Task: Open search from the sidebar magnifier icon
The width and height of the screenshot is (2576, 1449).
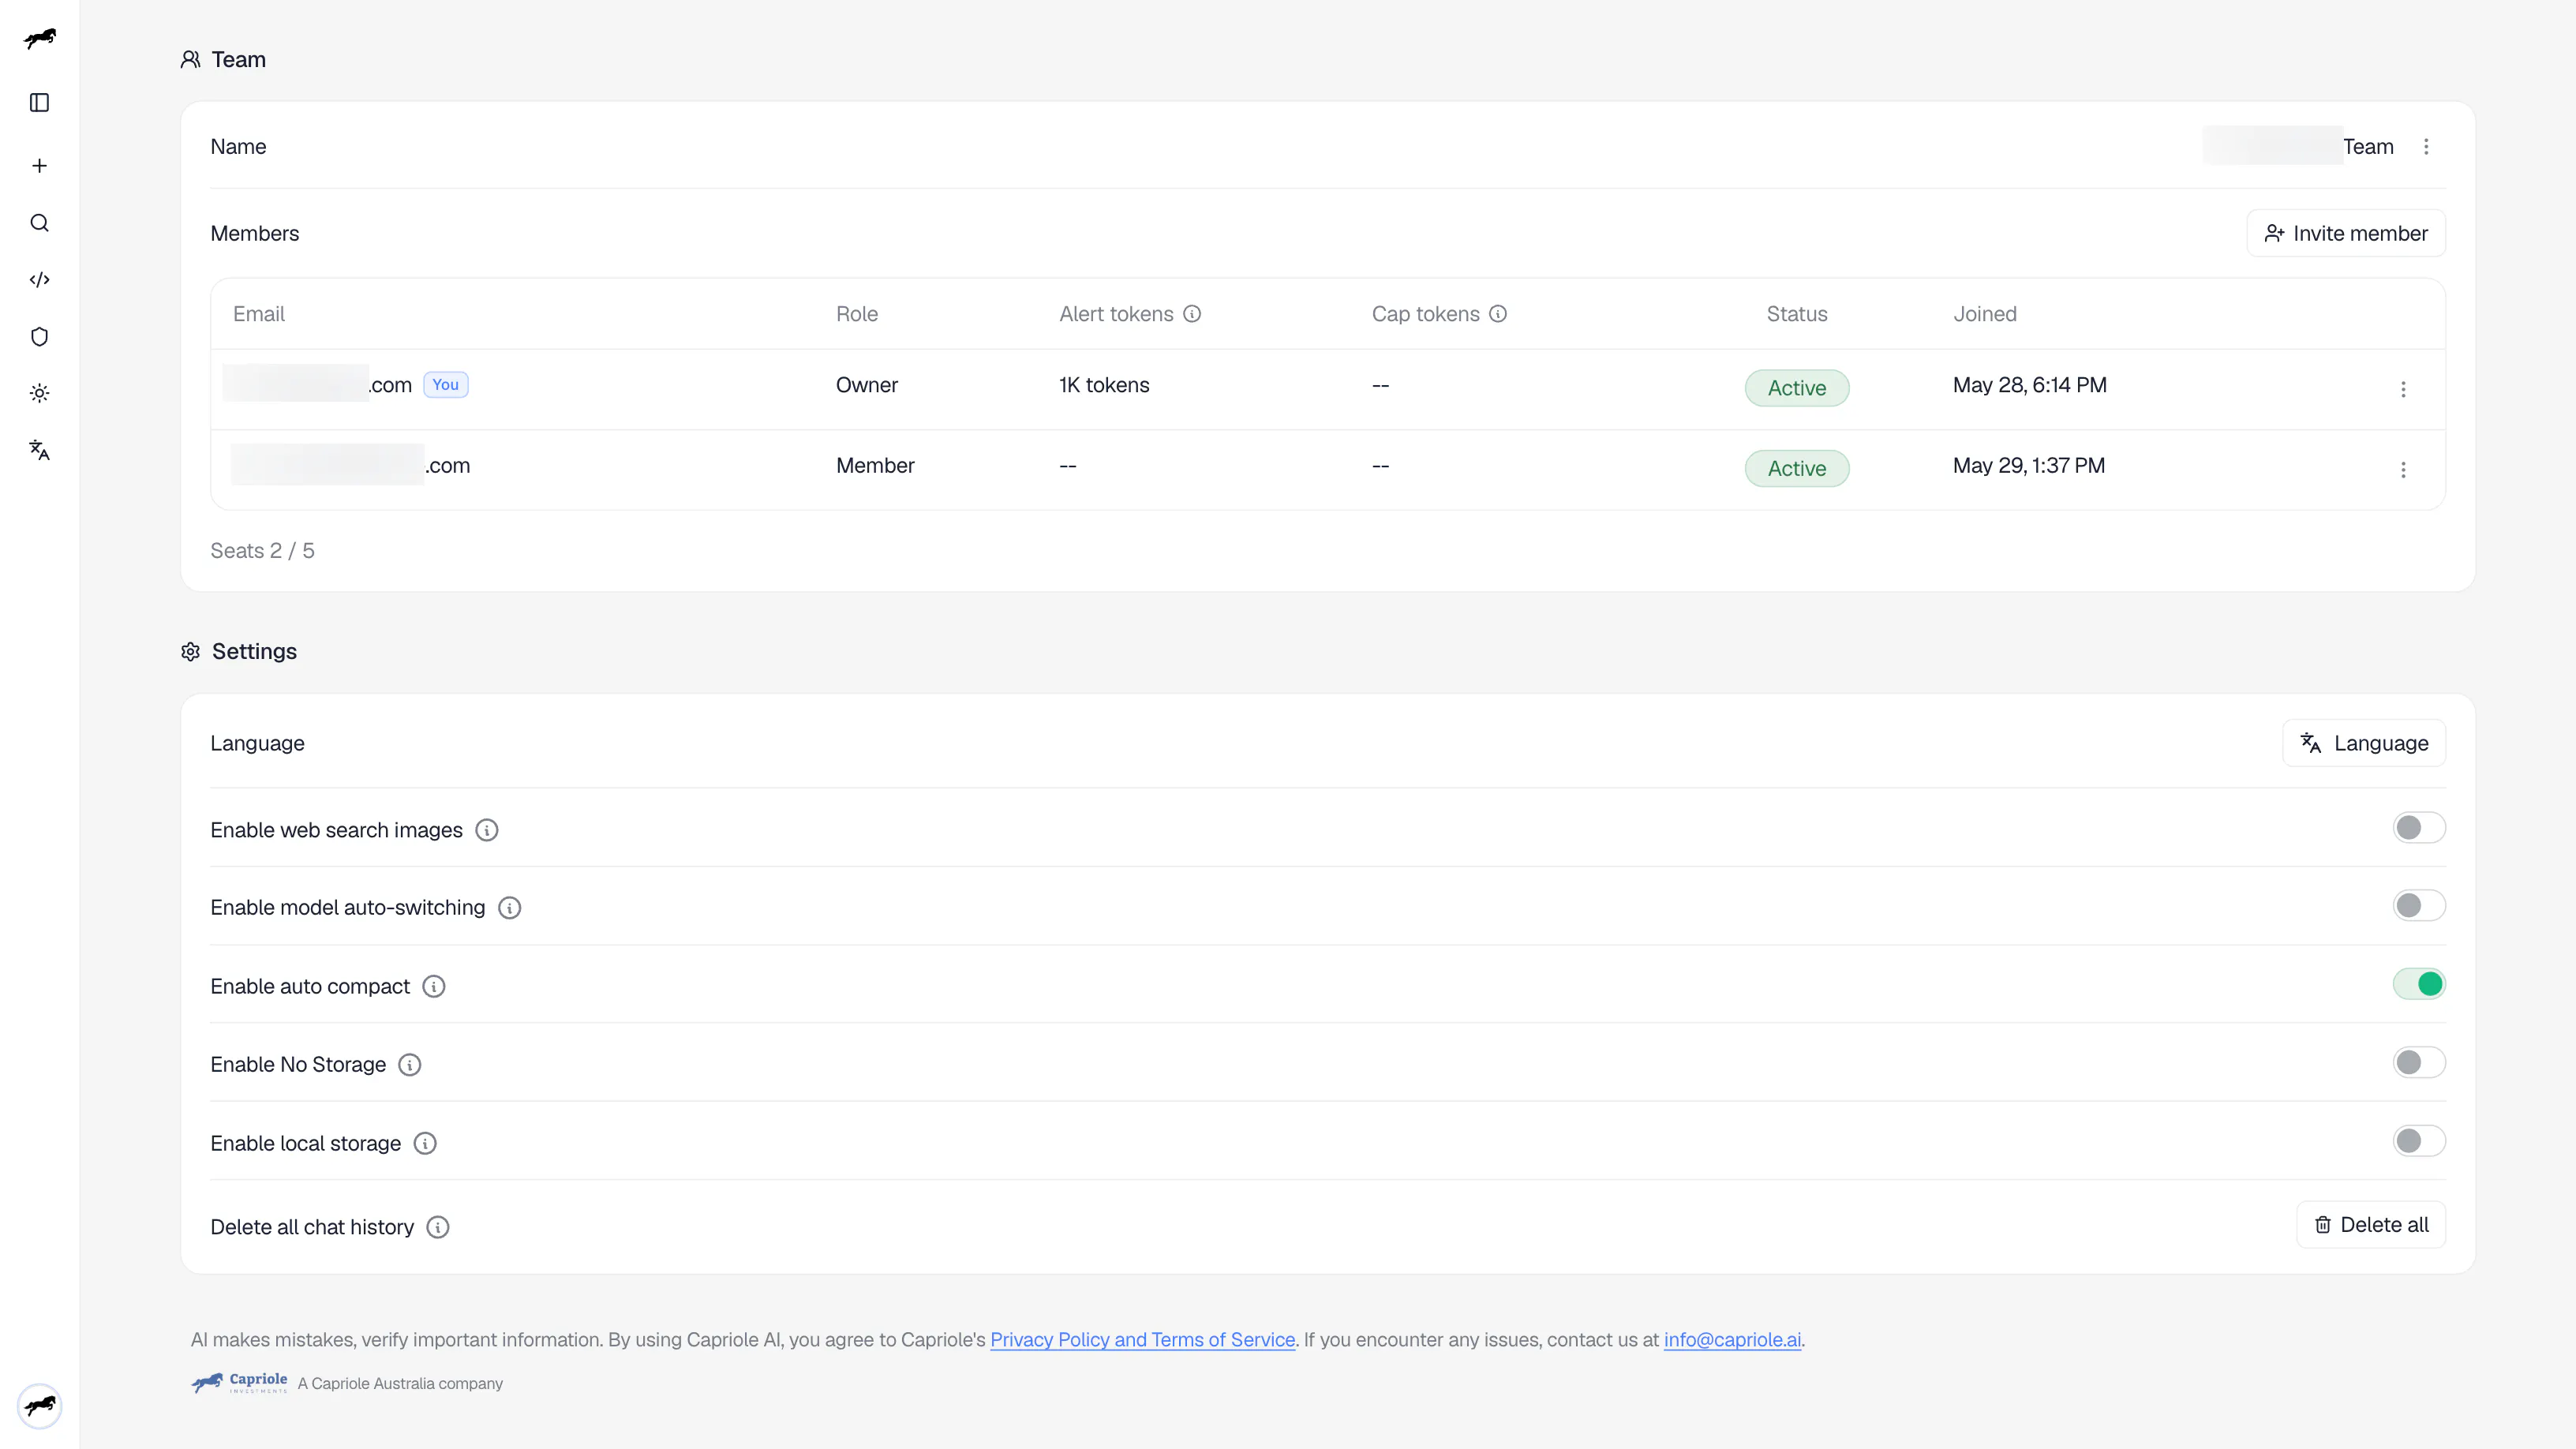Action: [40, 223]
